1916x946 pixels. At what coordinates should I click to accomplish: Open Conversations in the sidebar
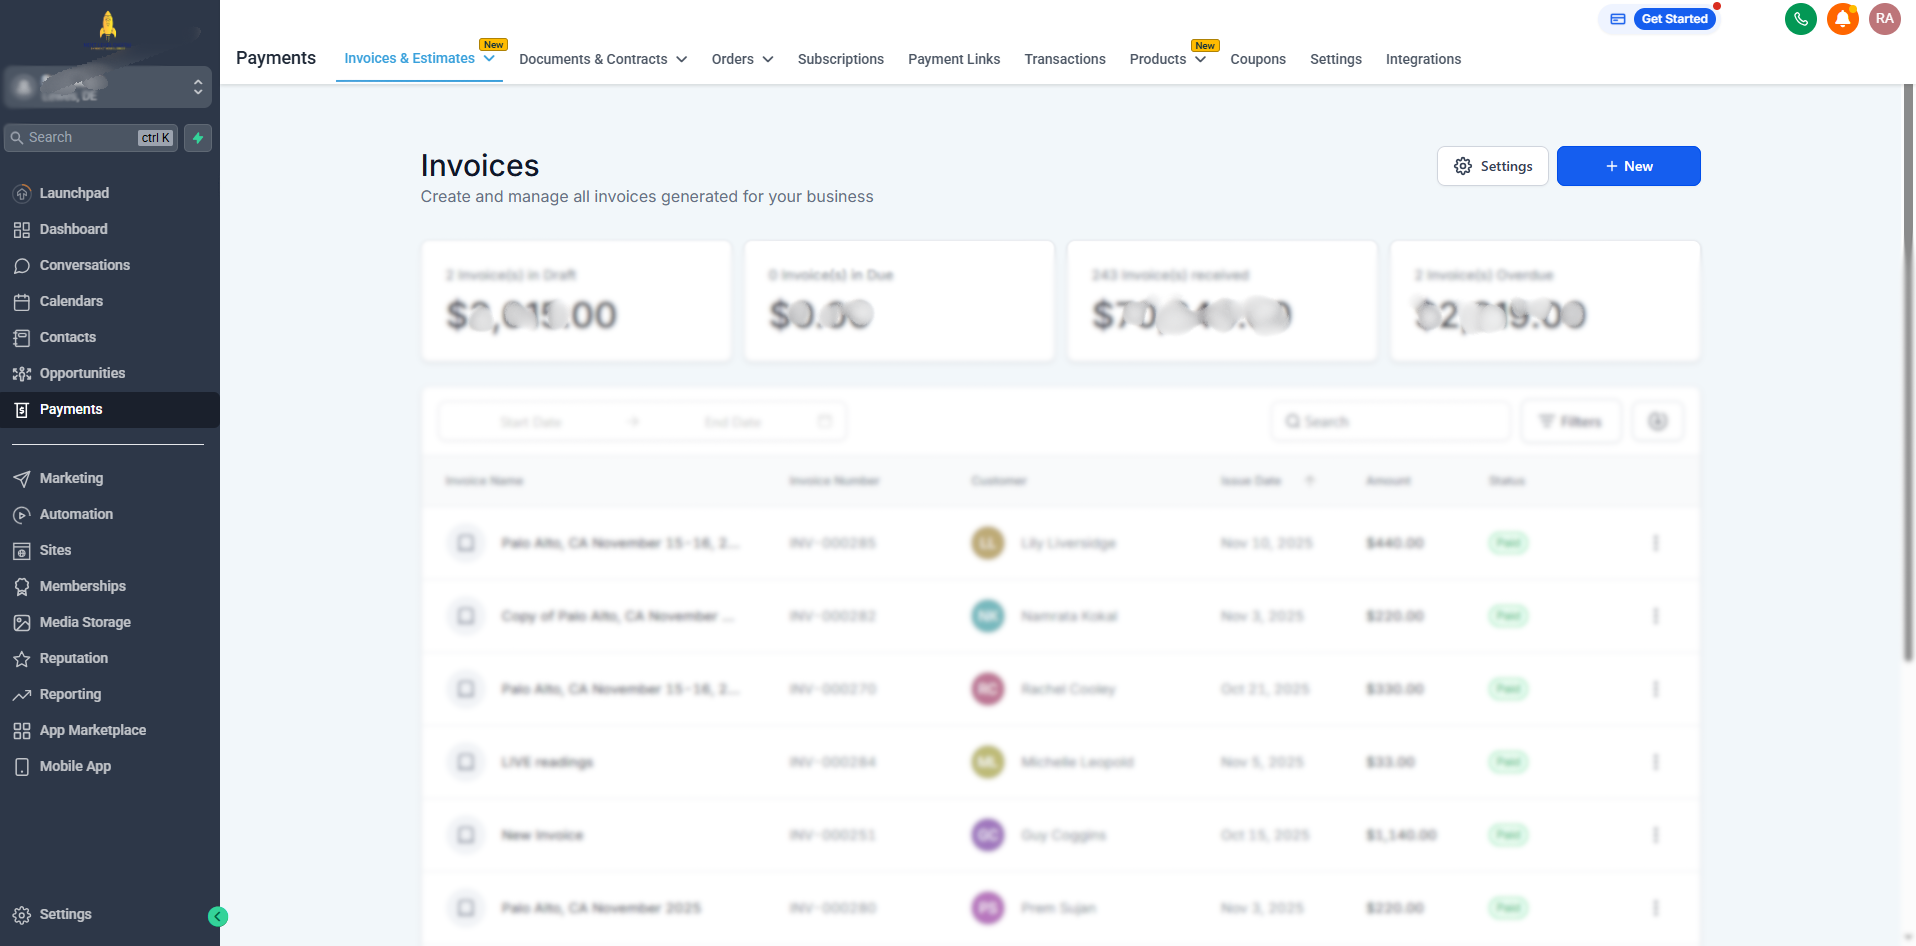84,265
